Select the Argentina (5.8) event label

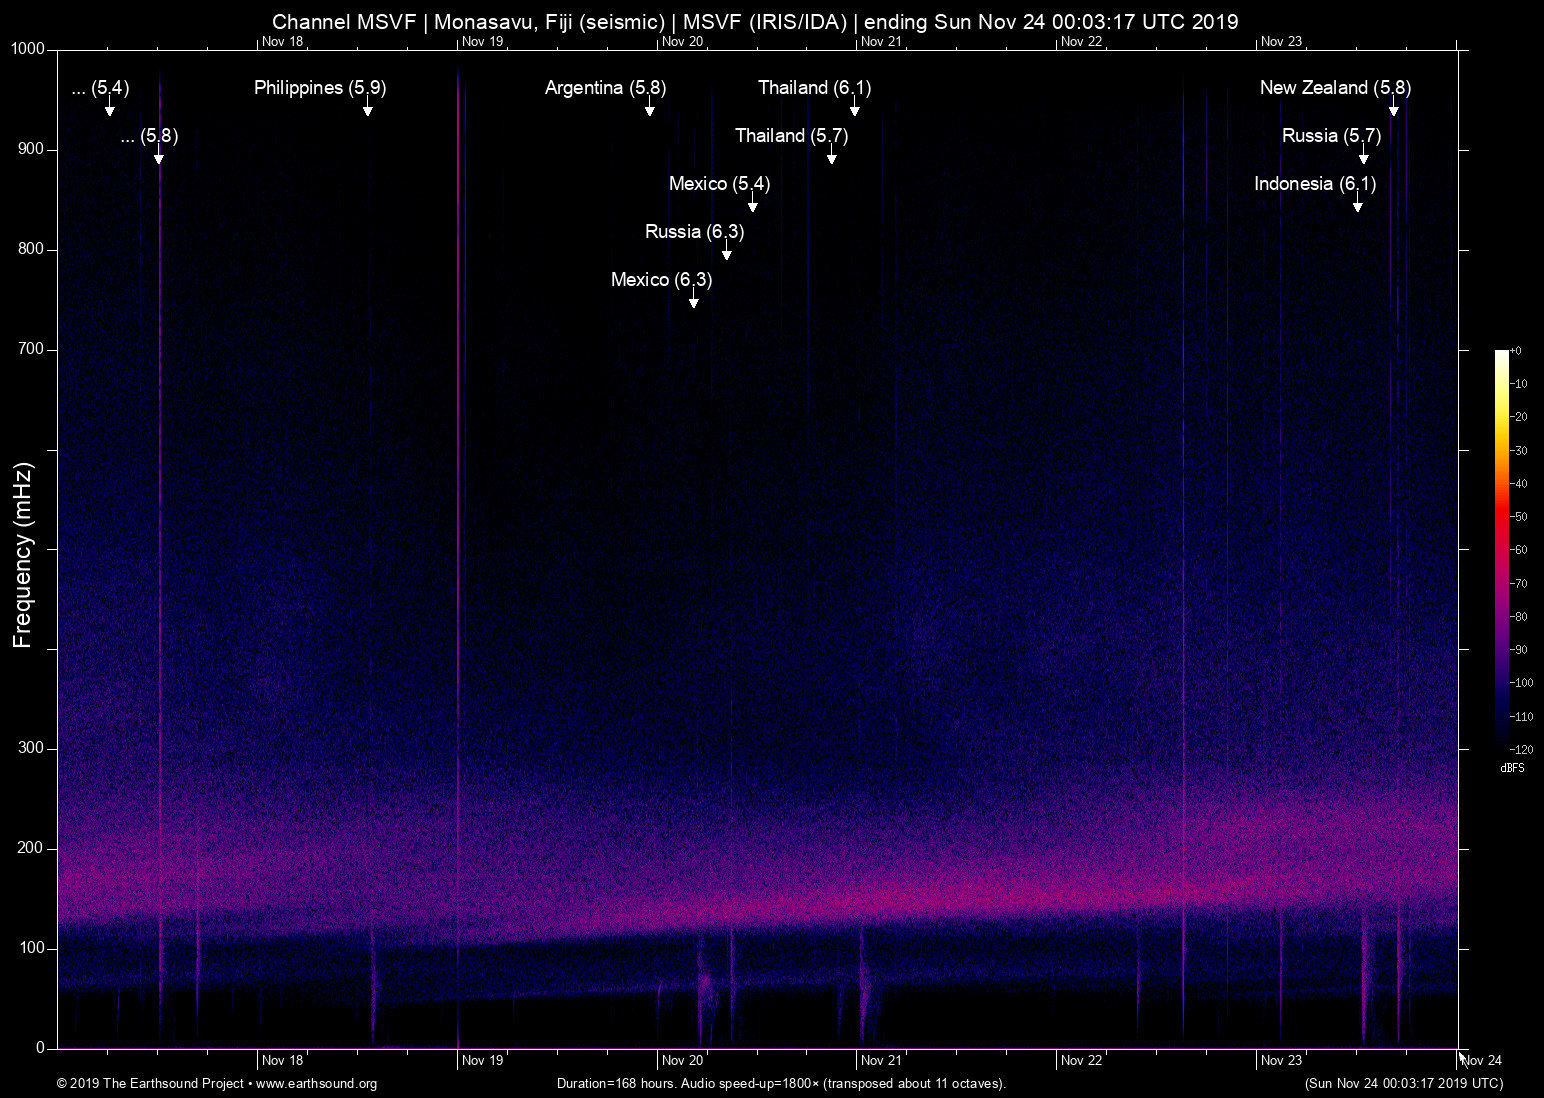[605, 88]
